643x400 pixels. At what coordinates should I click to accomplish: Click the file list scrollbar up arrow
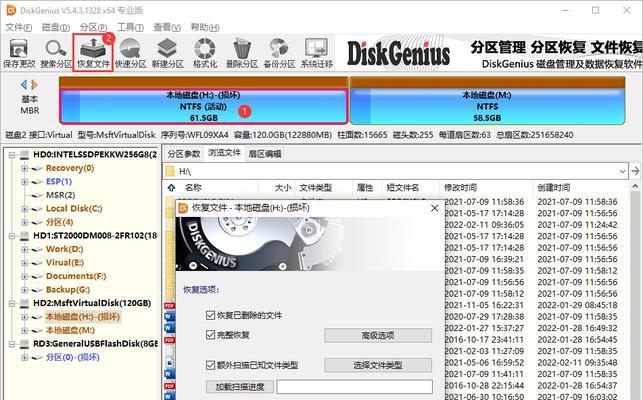coord(635,187)
